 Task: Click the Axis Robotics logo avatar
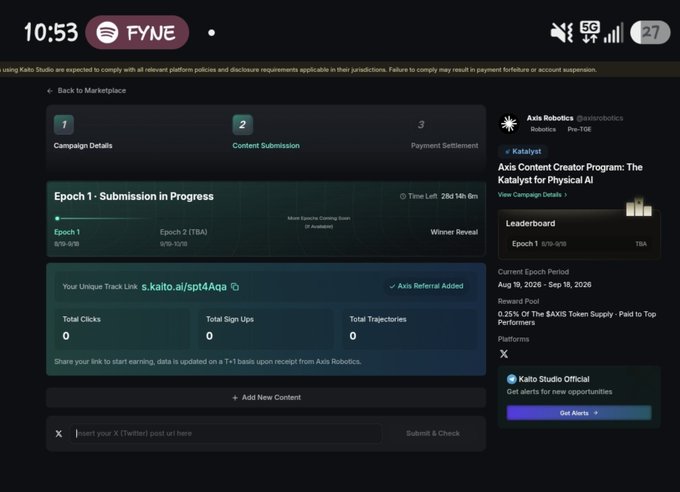pos(509,124)
